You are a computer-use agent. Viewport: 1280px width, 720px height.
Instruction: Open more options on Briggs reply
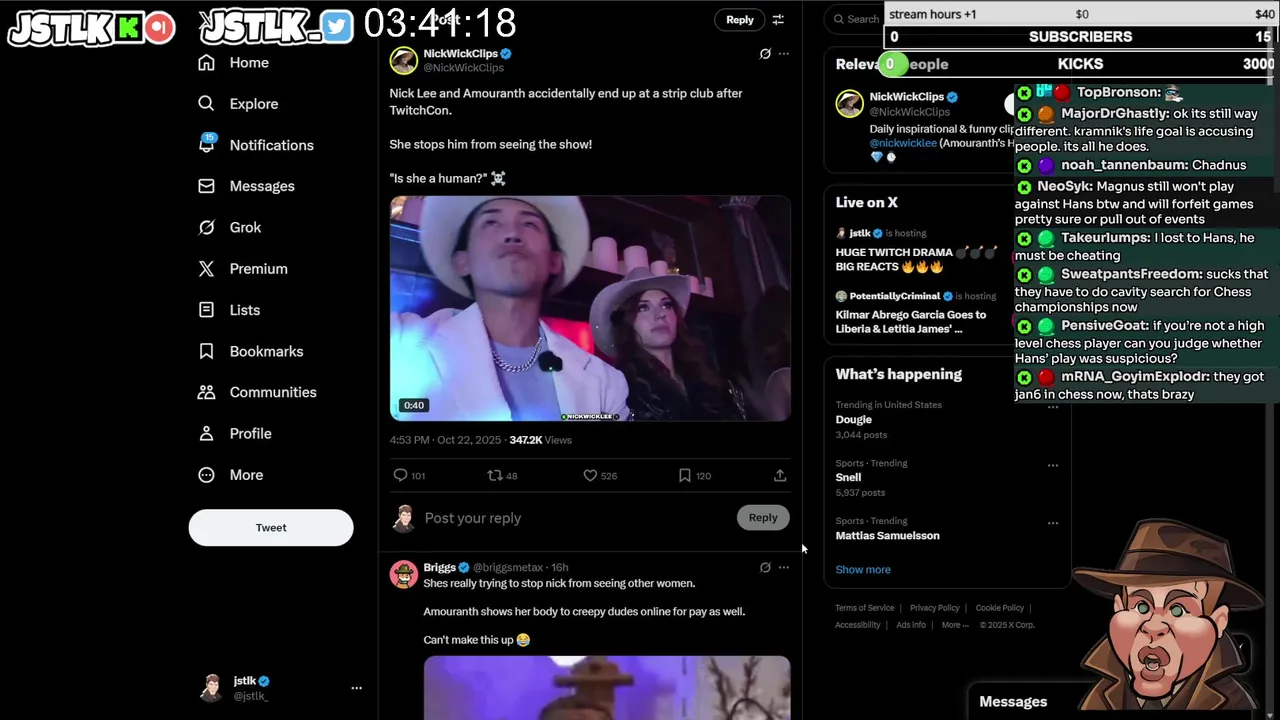784,568
